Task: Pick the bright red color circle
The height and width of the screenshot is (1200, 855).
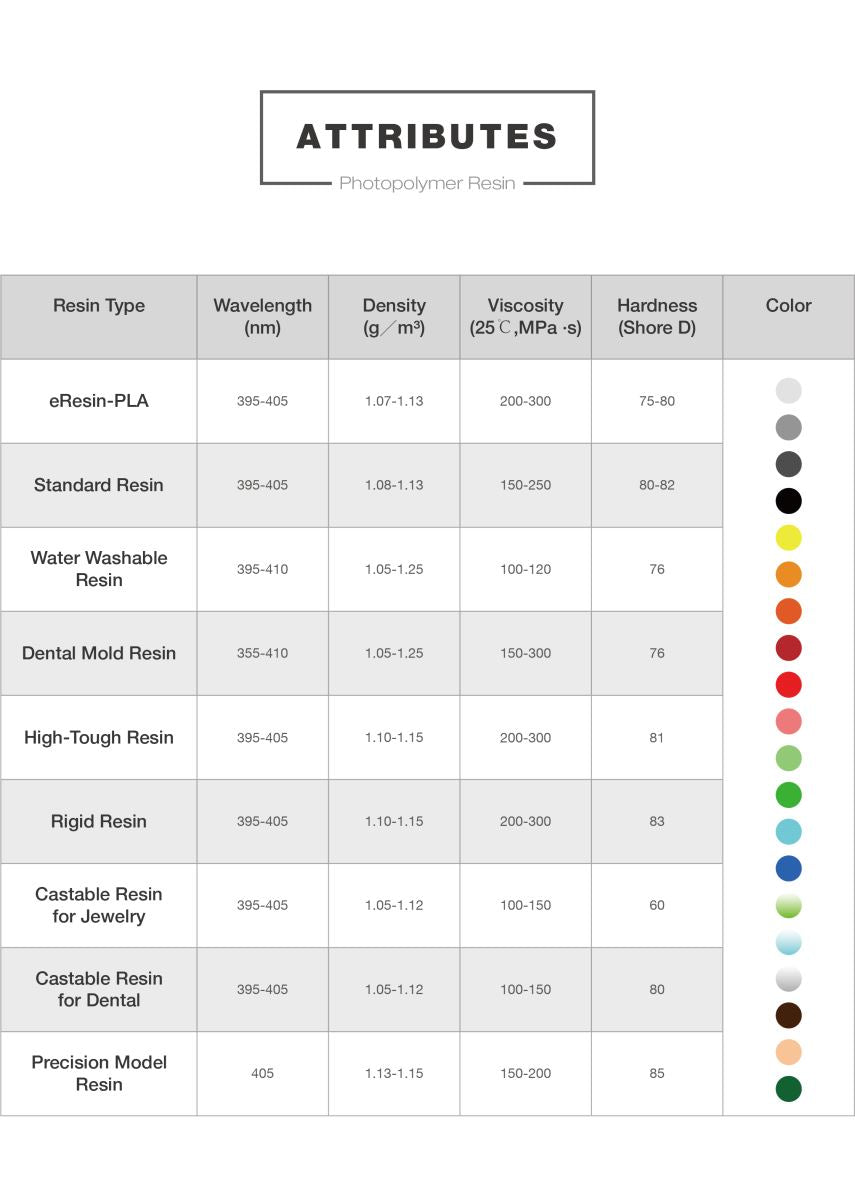Action: pyautogui.click(x=788, y=685)
